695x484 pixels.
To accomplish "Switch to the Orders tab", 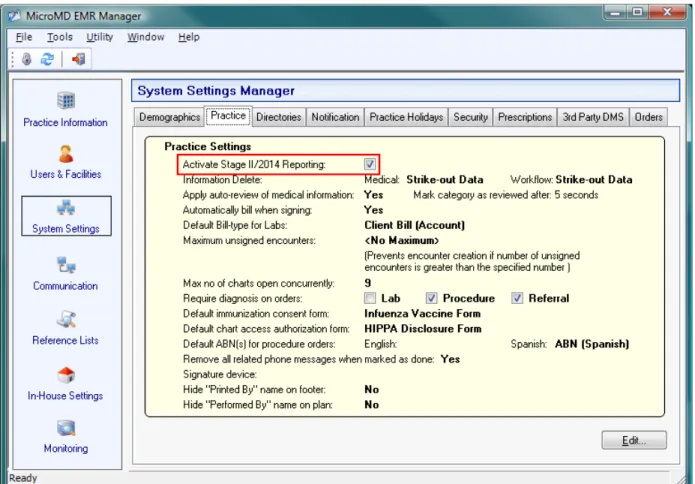I will tap(648, 117).
